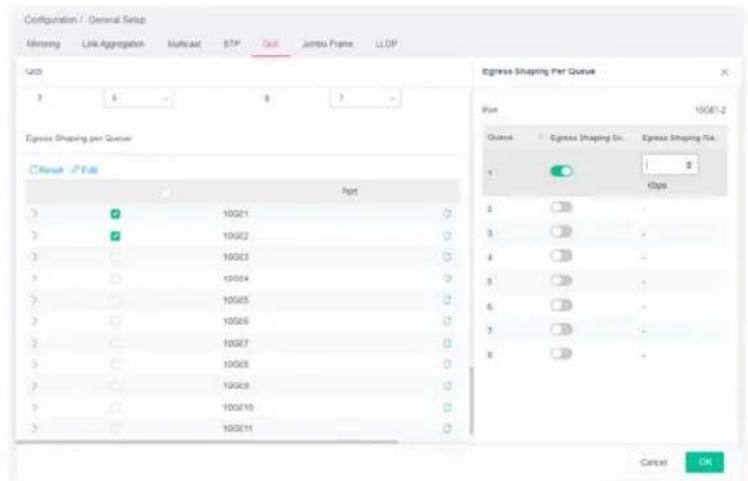Expand the 10GE8 port row

click(34, 365)
